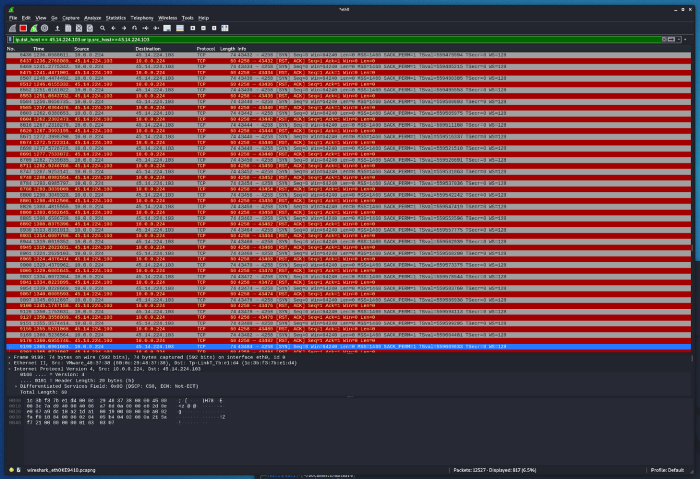The image size is (700, 479).
Task: Go forward in packet history arrow
Action: pyautogui.click(x=124, y=28)
